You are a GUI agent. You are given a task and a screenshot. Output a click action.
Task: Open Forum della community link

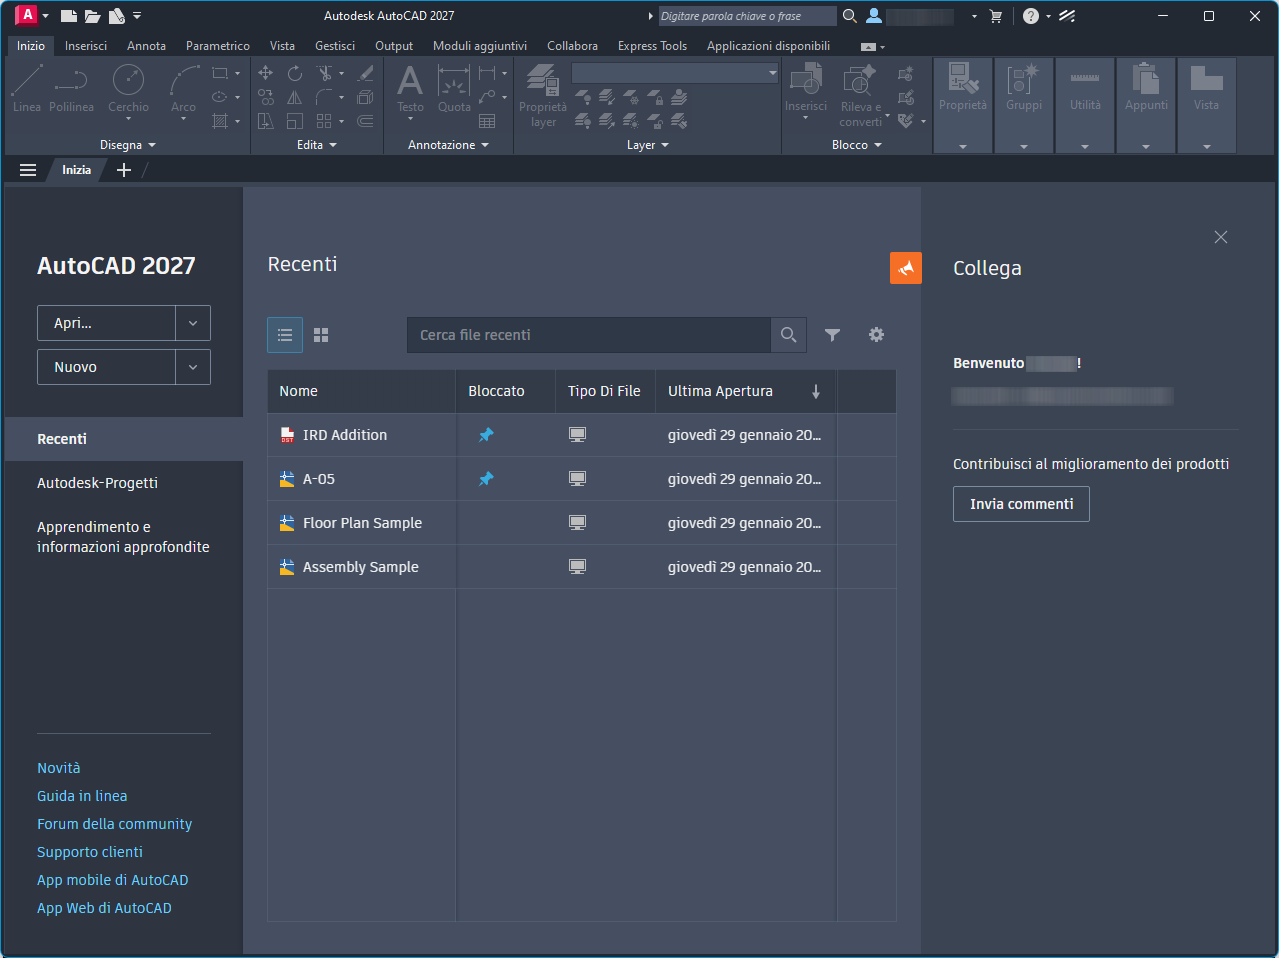point(114,824)
